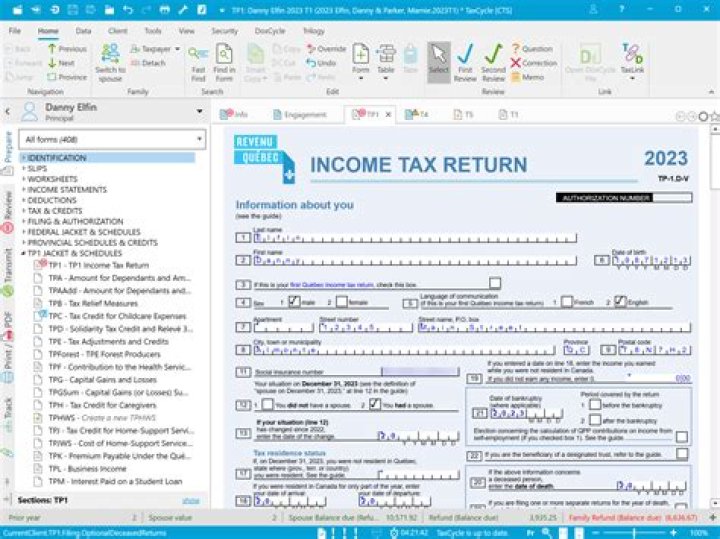Open the Data ribbon tab
The width and height of the screenshot is (720, 539).
pos(83,31)
